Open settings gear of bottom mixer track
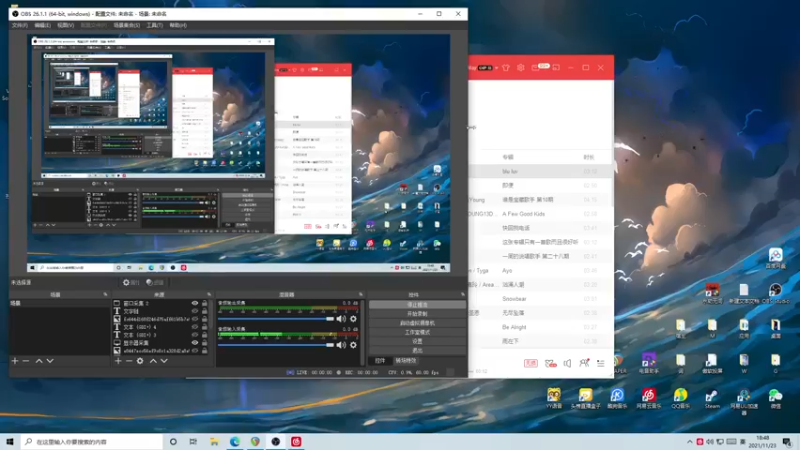Viewport: 800px width, 450px height. tap(353, 345)
